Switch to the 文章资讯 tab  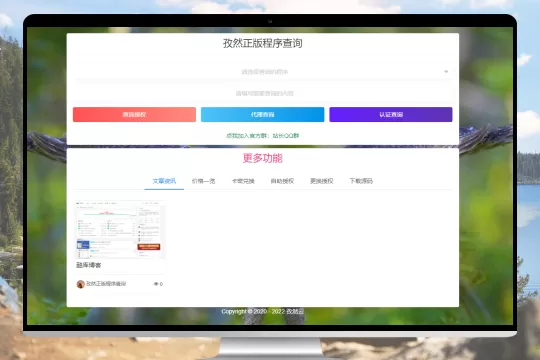[164, 181]
